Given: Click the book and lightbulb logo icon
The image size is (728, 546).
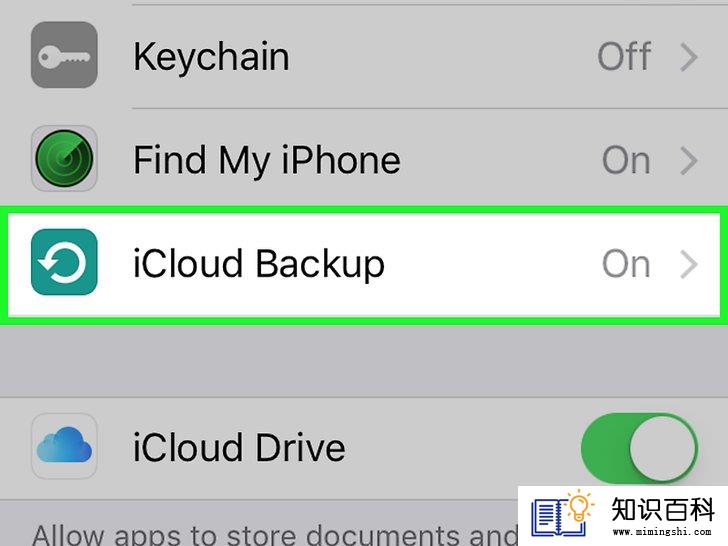Looking at the screenshot, I should 563,513.
